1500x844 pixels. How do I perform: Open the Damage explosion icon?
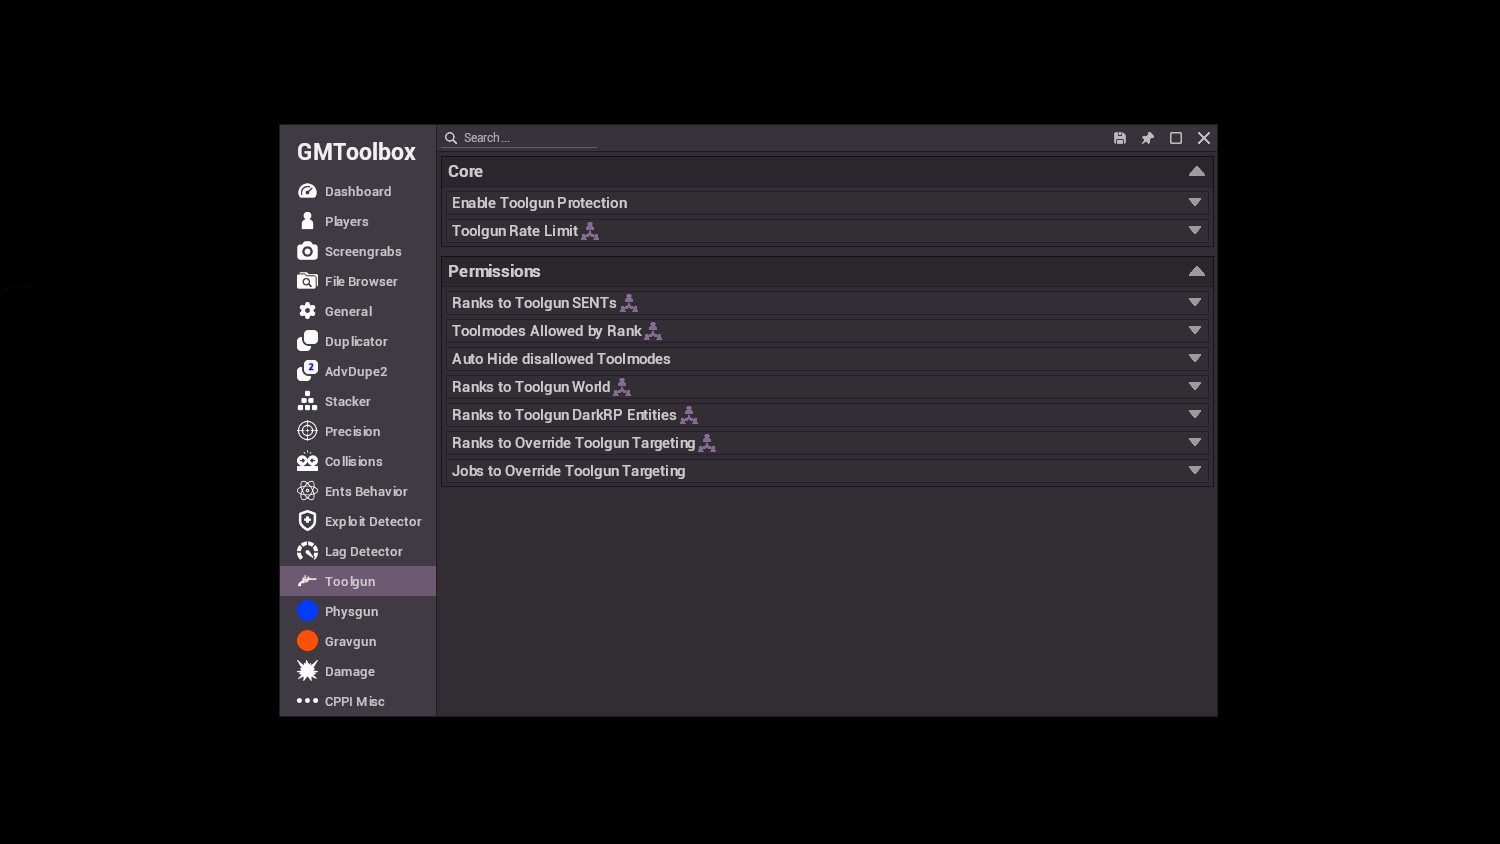point(307,671)
